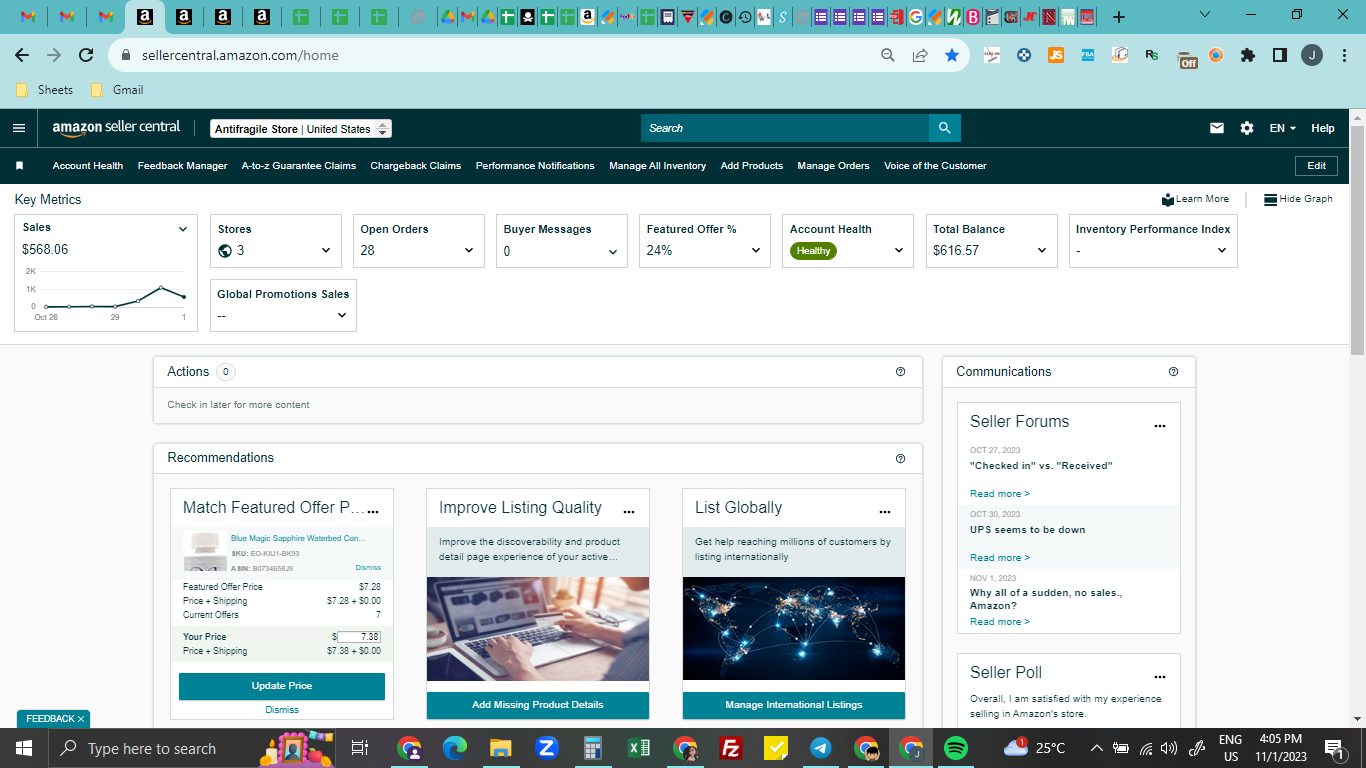Expand the Total Balance dropdown
The image size is (1366, 768).
pos(1042,251)
